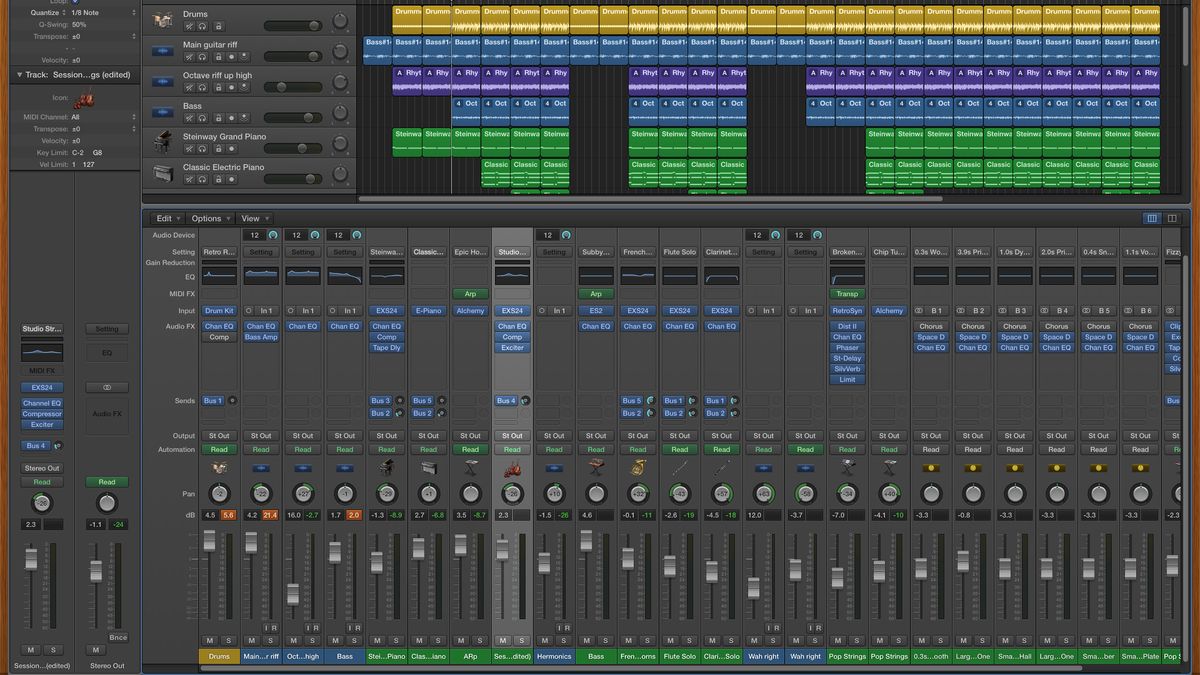Adjust the Drums track volume slider
Image resolution: width=1200 pixels, height=675 pixels.
[x=313, y=25]
